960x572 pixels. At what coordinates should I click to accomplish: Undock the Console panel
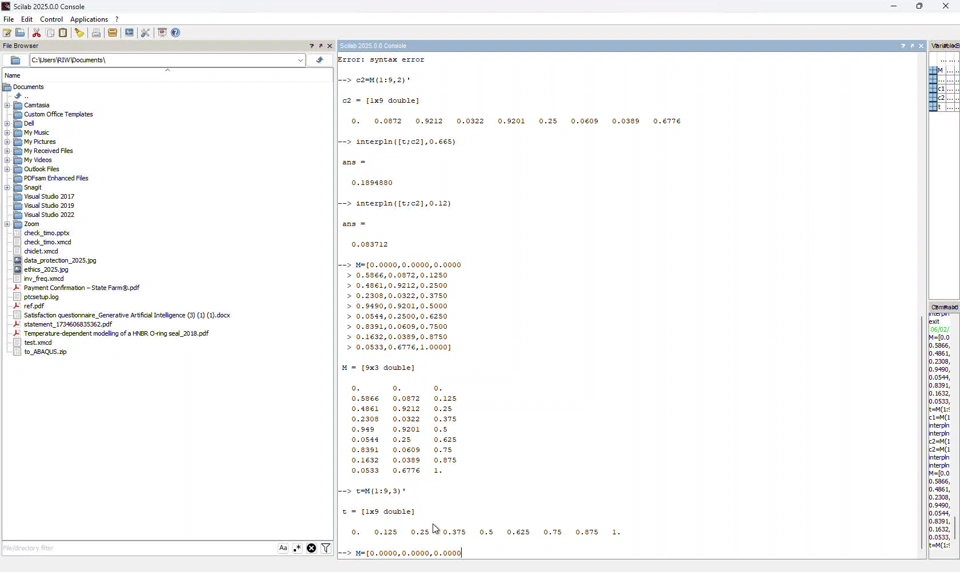tap(912, 46)
